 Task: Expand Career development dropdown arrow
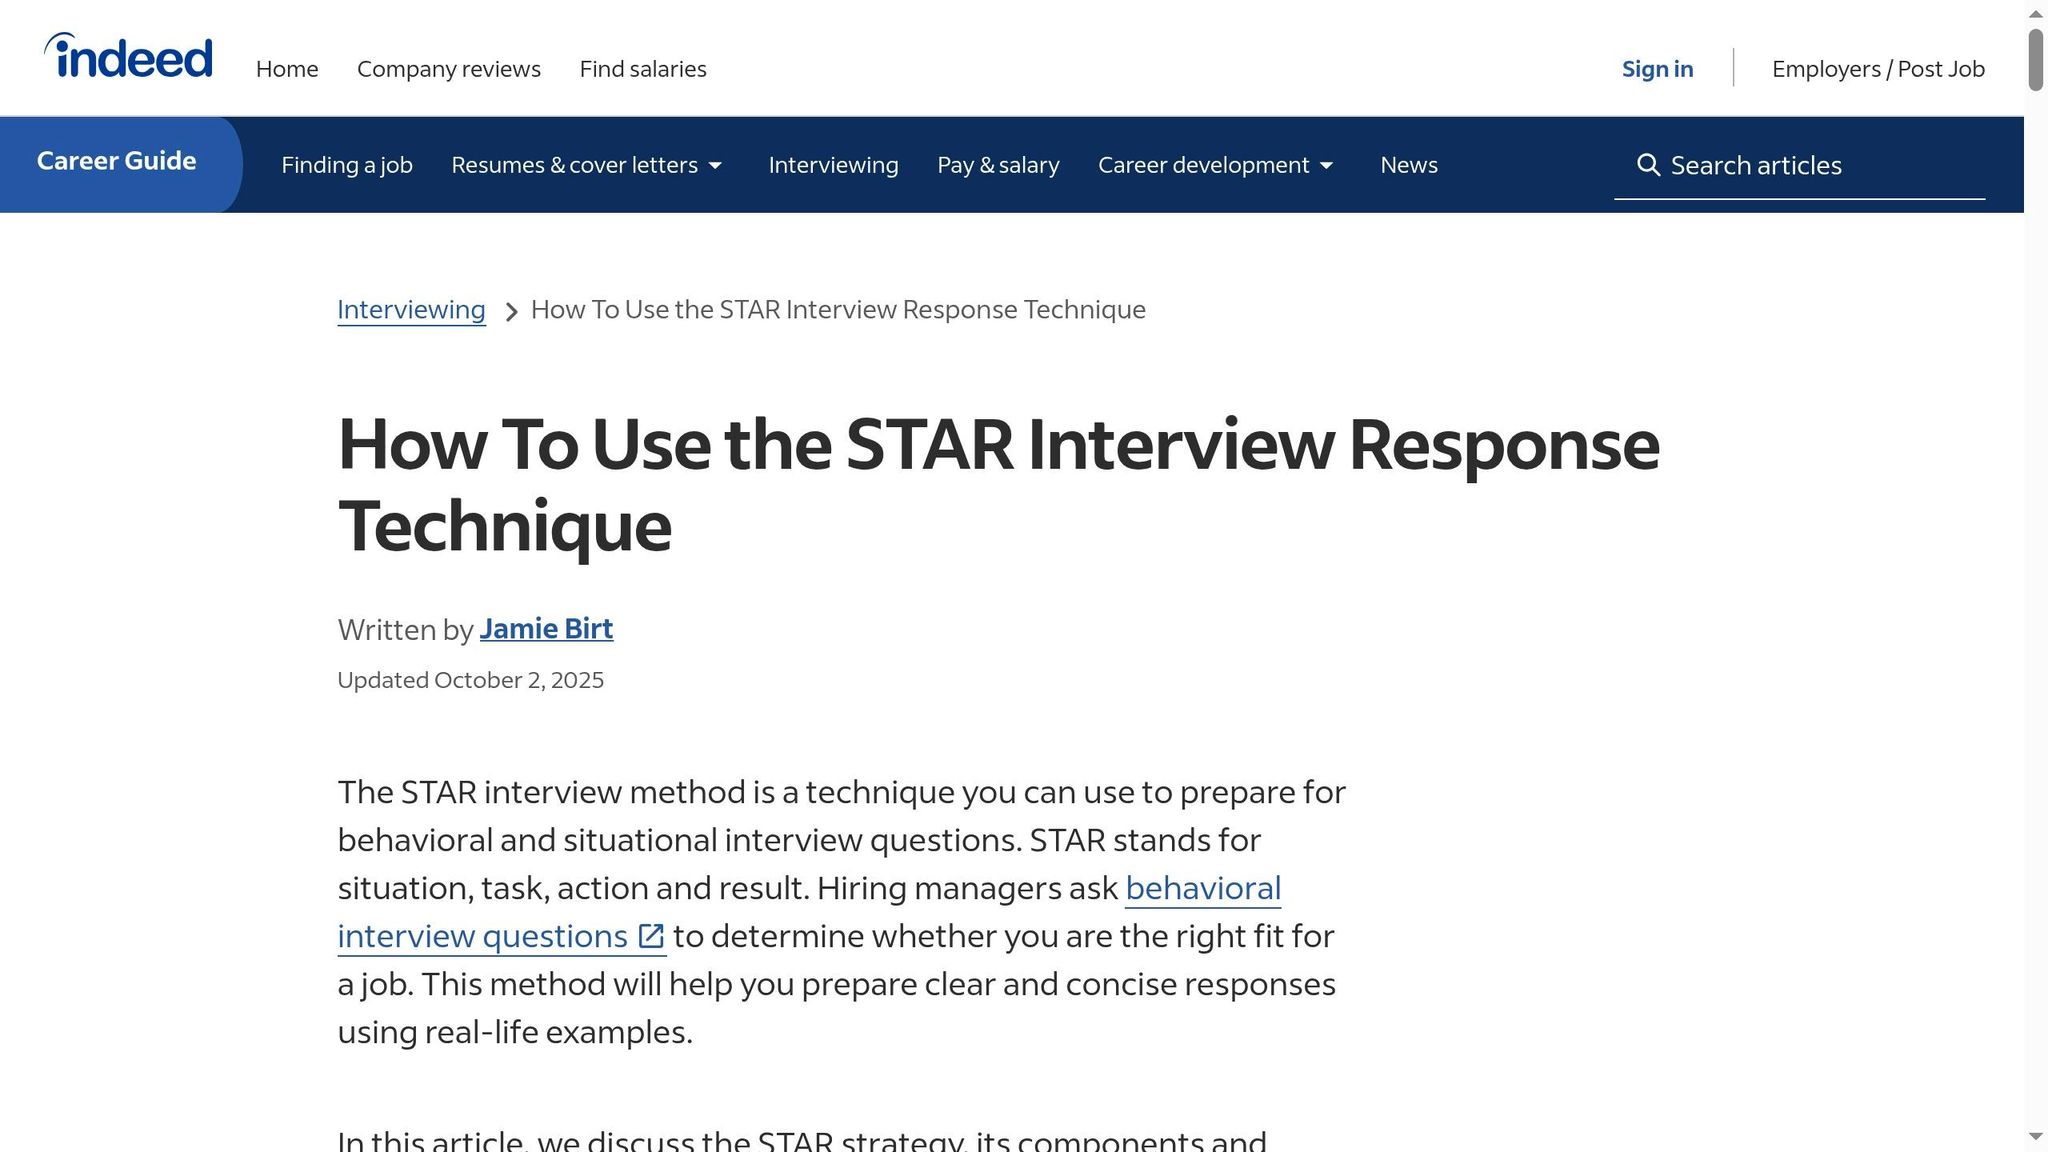pos(1326,166)
